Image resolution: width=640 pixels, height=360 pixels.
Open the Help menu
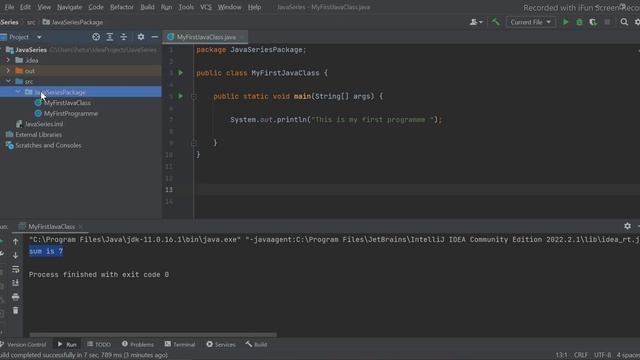coord(254,7)
